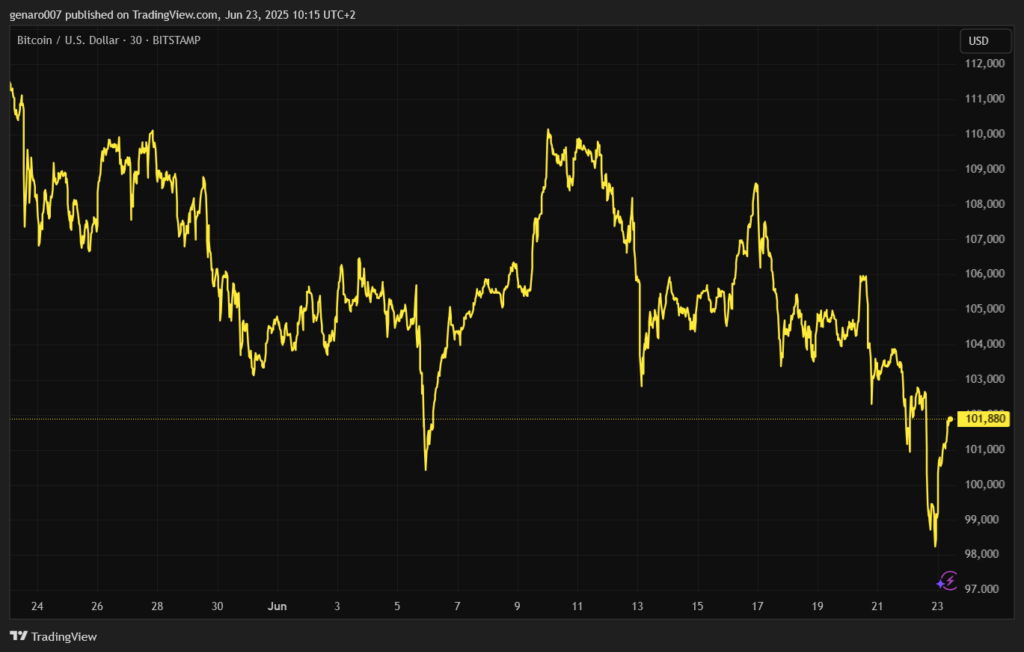Click the purple lightning bolt icon
Viewport: 1024px width, 652px height.
pyautogui.click(x=946, y=581)
